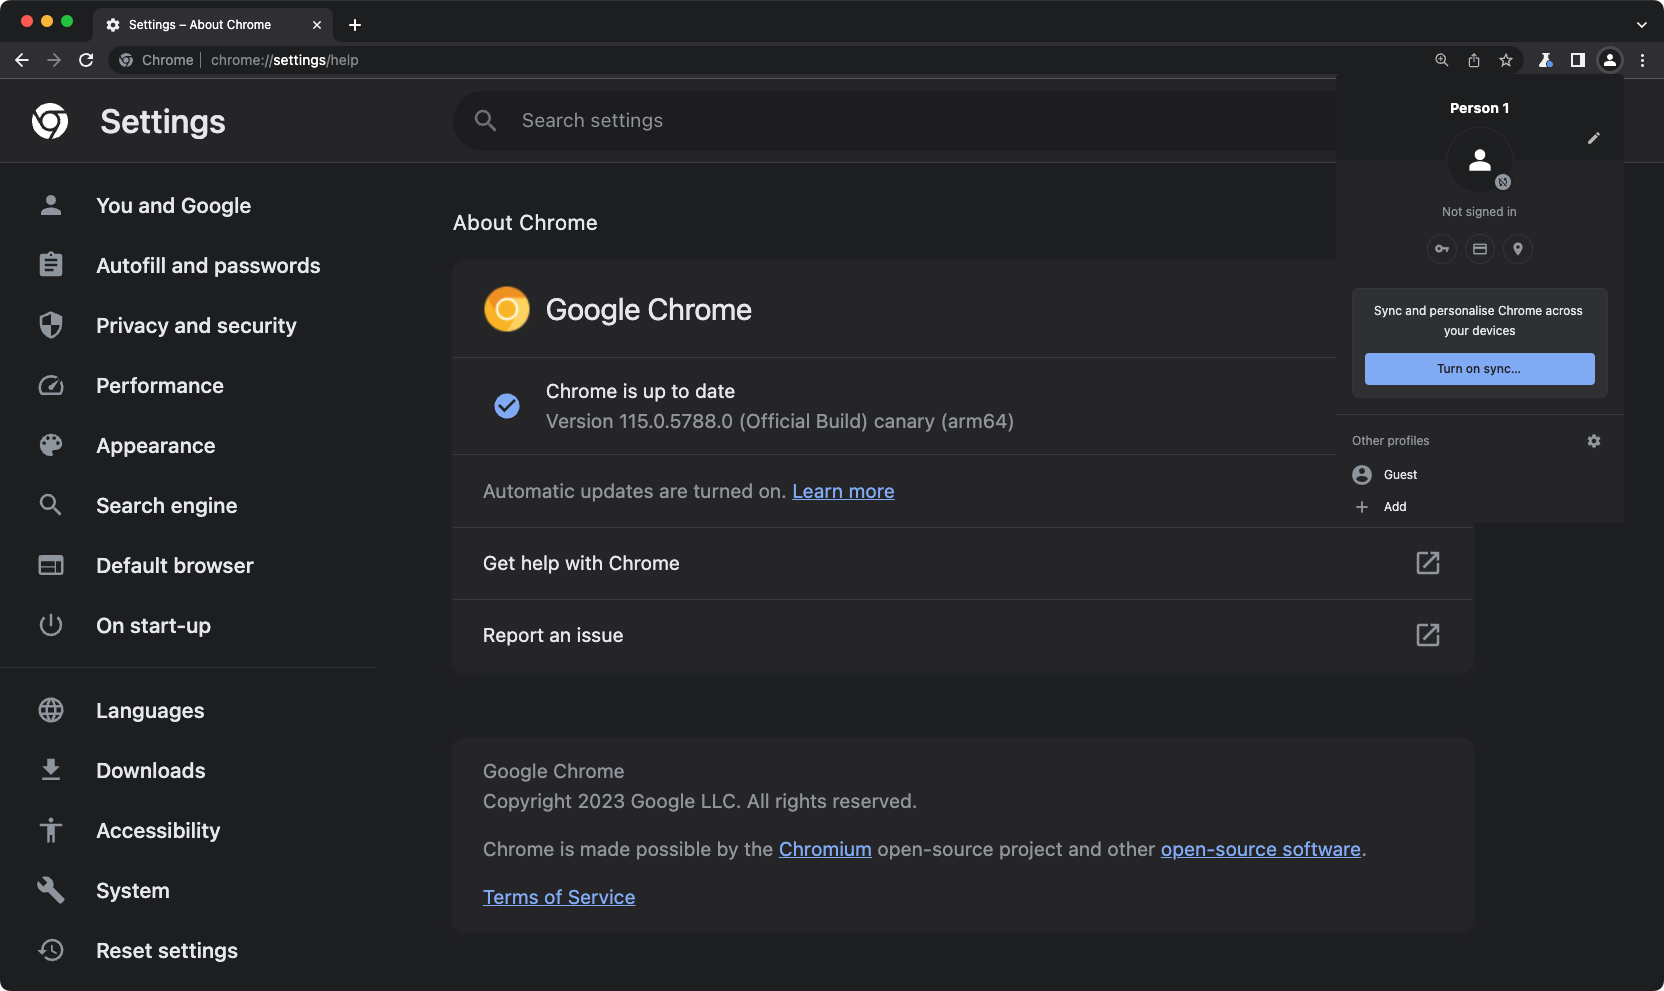1664x991 pixels.
Task: Click the Learn more link about automatic updates
Action: [x=843, y=492]
